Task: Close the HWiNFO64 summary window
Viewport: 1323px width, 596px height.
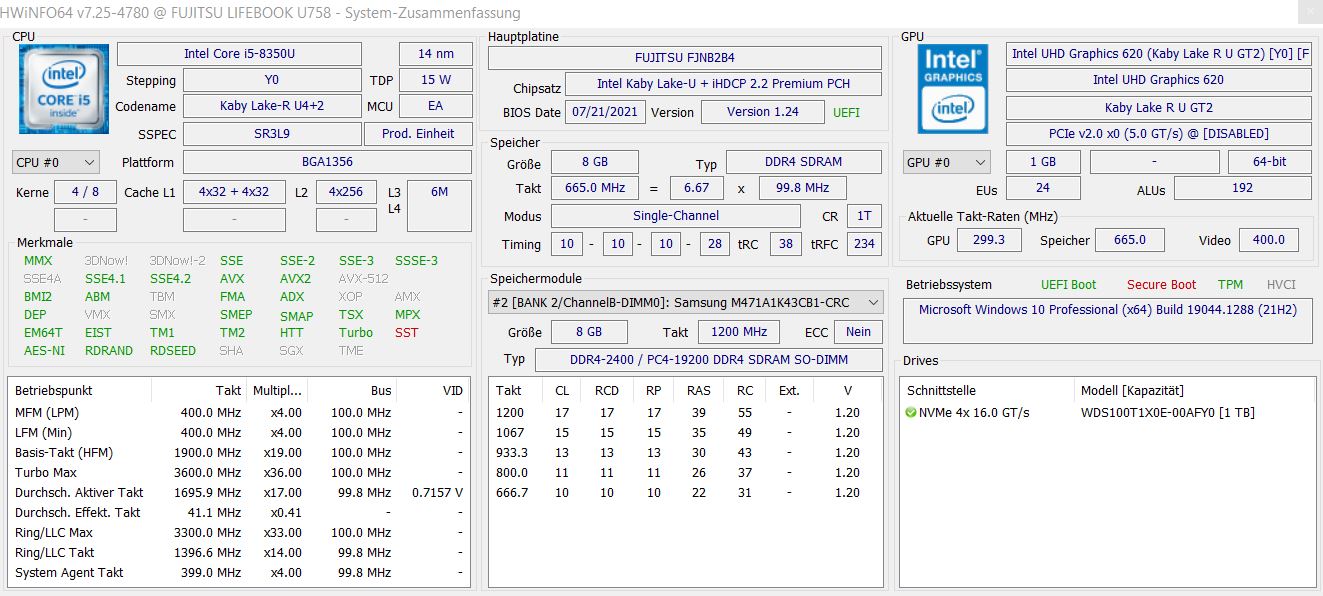Action: pyautogui.click(x=1309, y=12)
